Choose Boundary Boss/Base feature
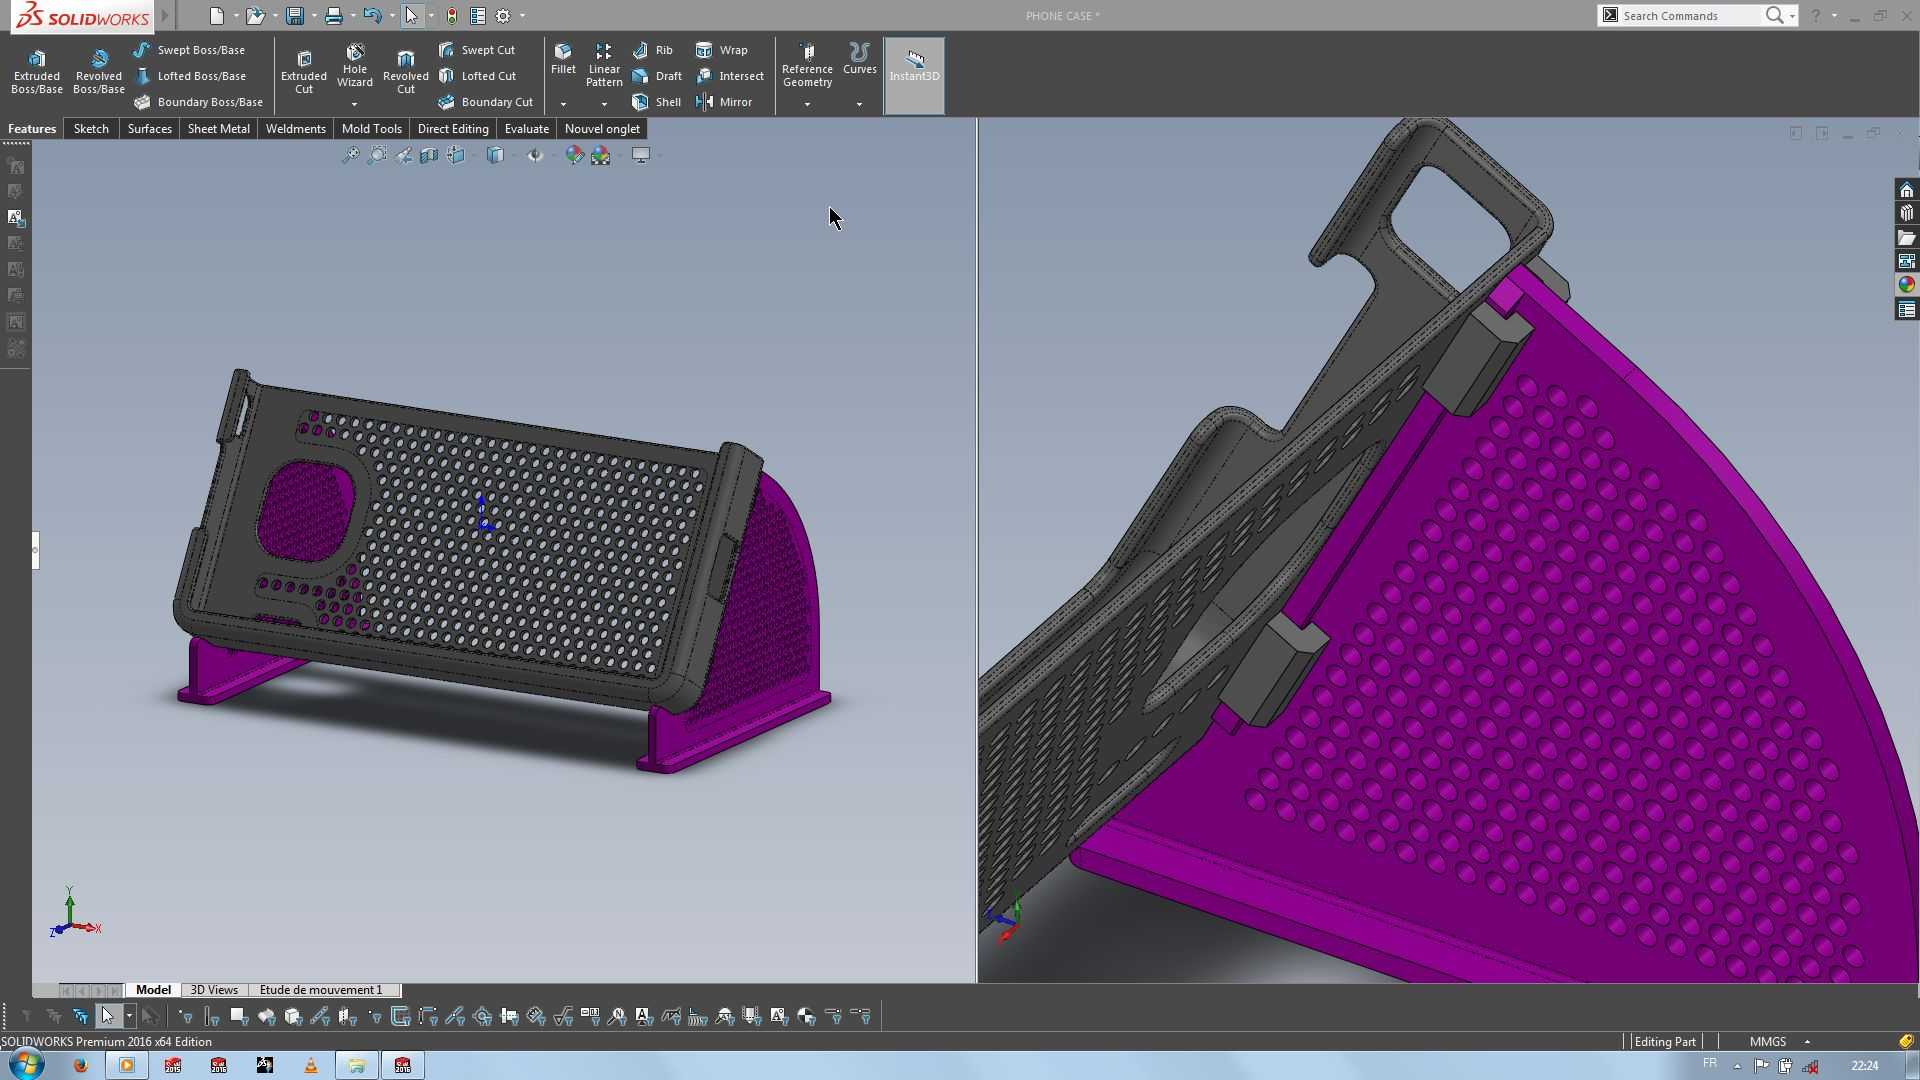 click(x=198, y=102)
